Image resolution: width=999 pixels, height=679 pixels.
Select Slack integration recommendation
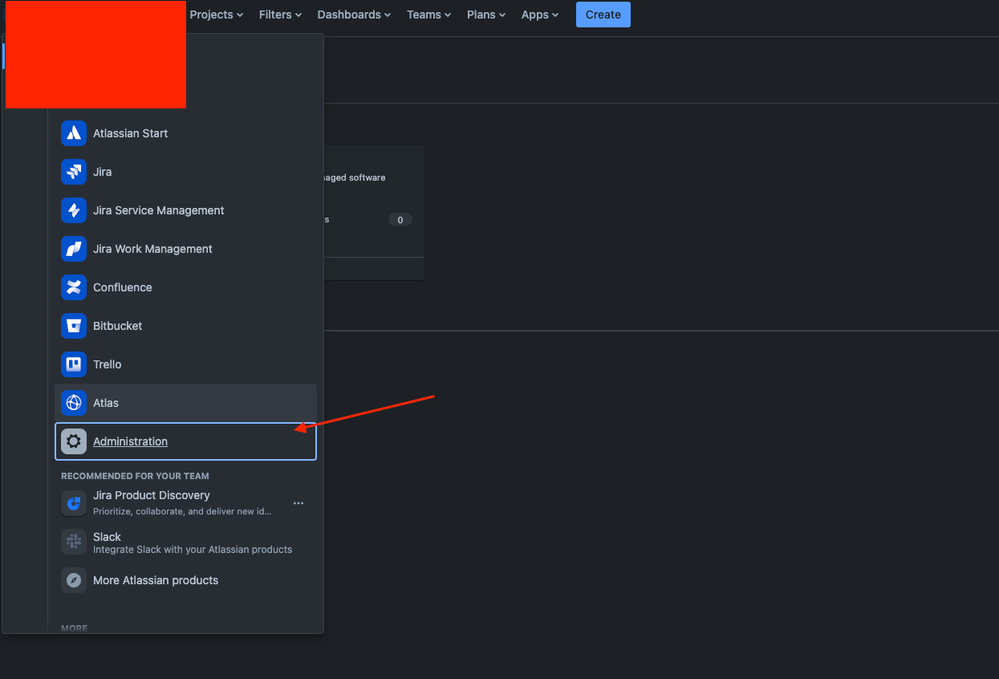[185, 542]
